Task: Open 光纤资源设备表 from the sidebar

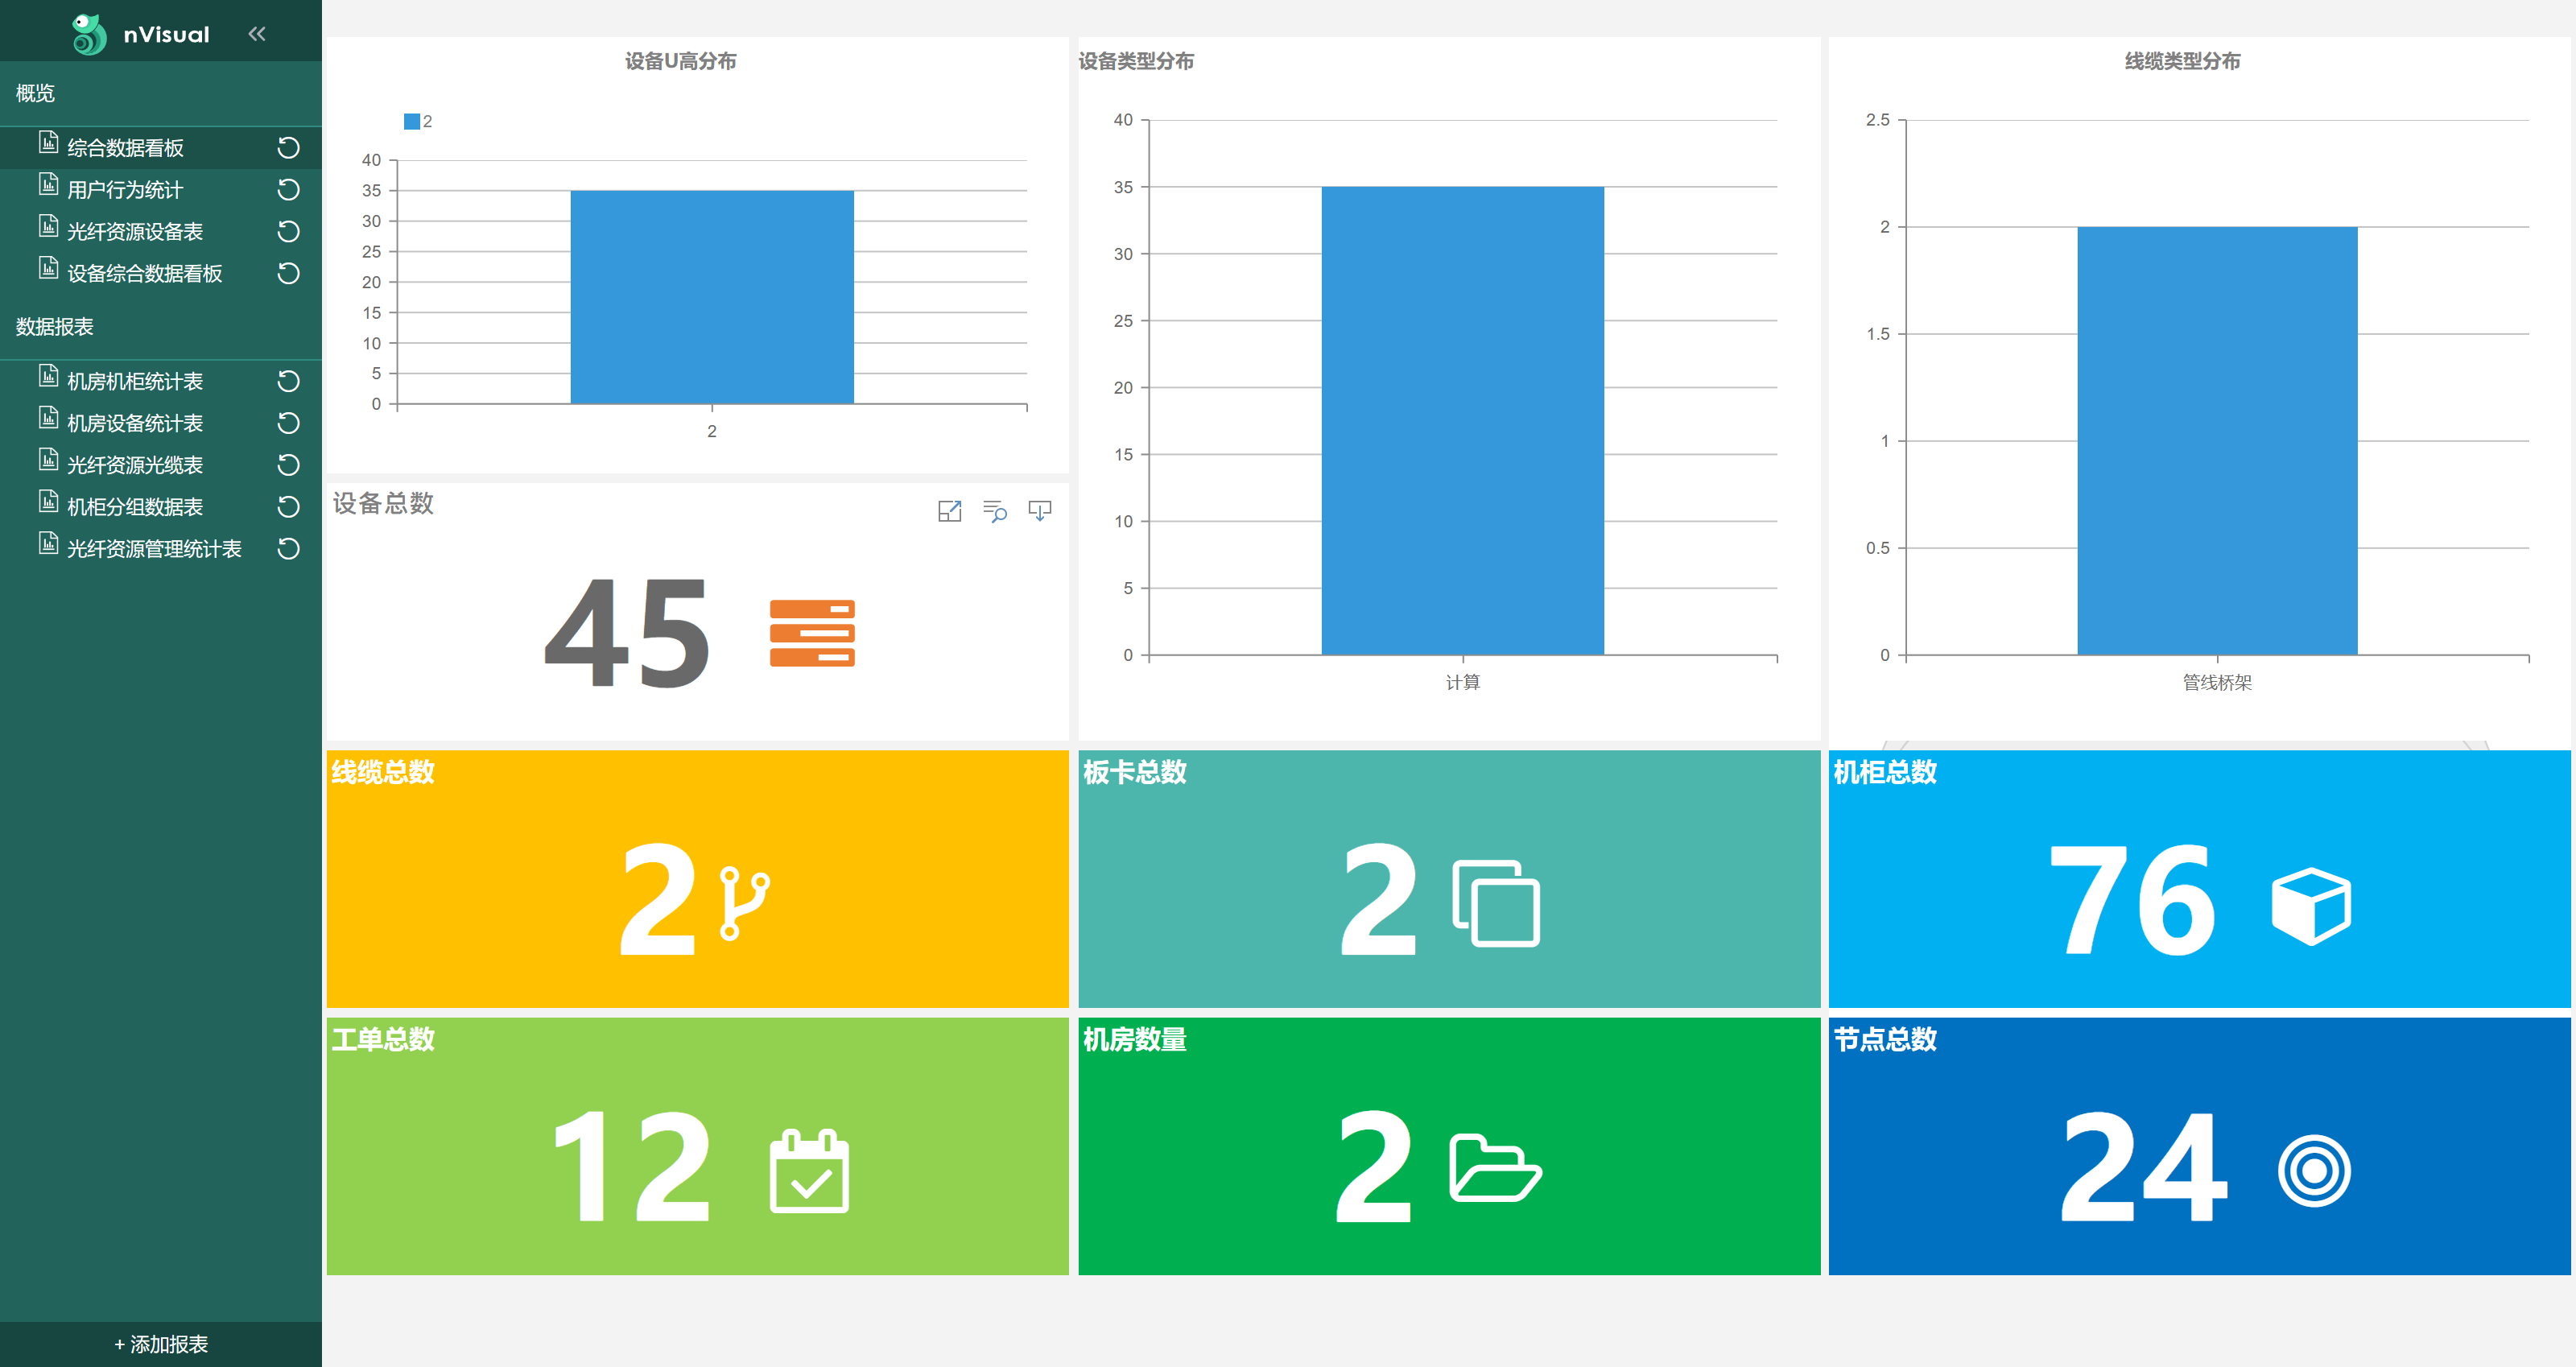Action: (134, 232)
